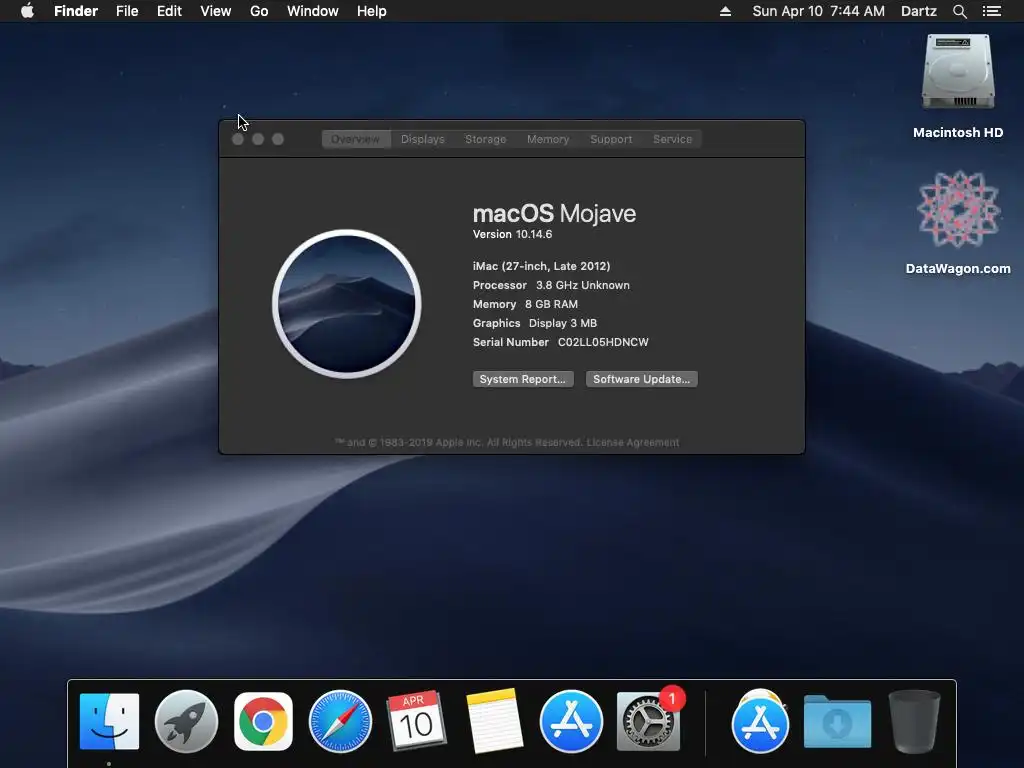
Task: Open the Window menu
Action: coord(312,11)
